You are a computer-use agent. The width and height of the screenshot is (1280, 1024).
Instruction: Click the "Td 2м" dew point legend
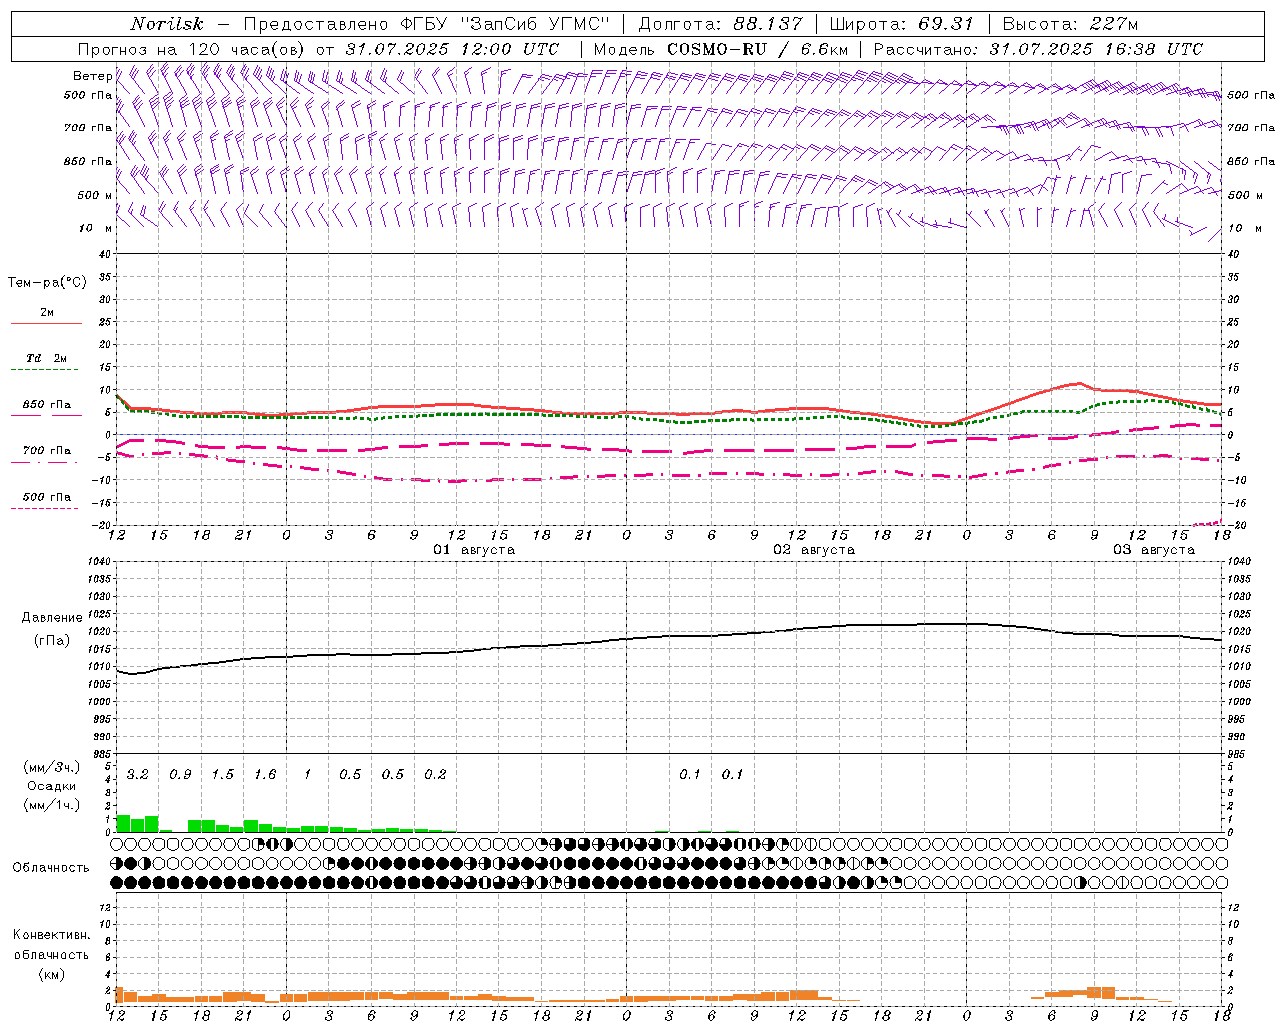click(47, 358)
